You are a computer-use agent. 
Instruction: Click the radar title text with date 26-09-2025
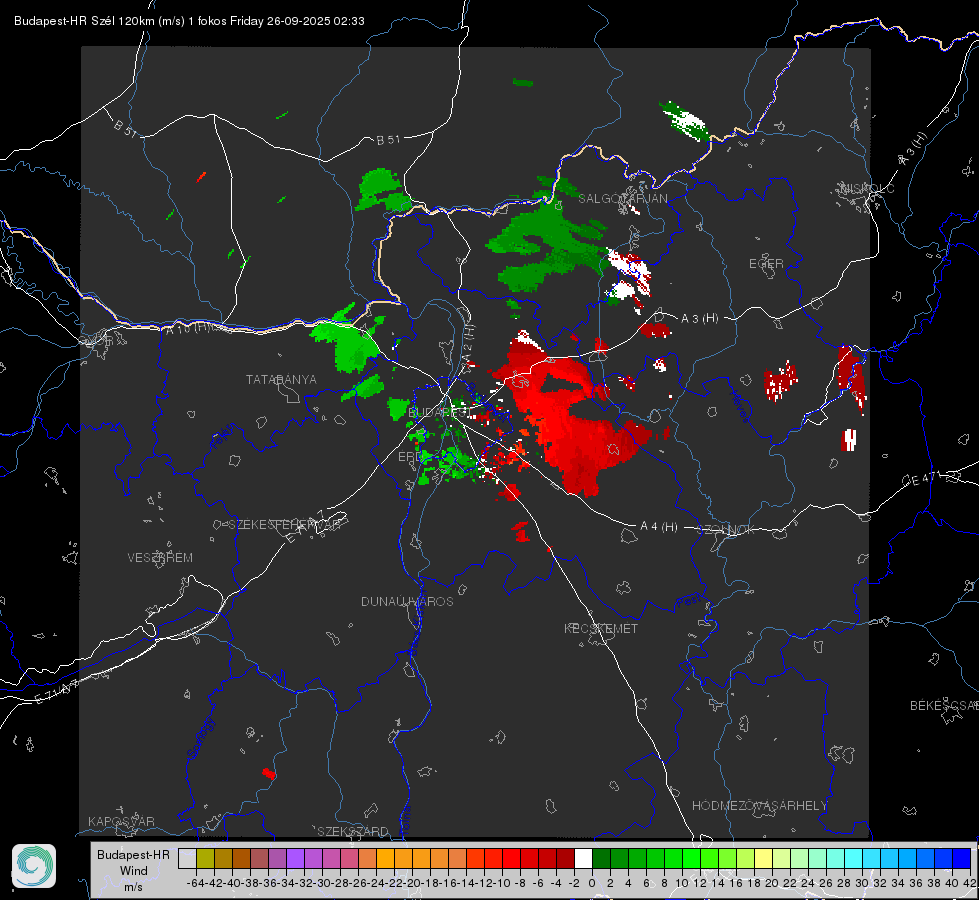189,21
